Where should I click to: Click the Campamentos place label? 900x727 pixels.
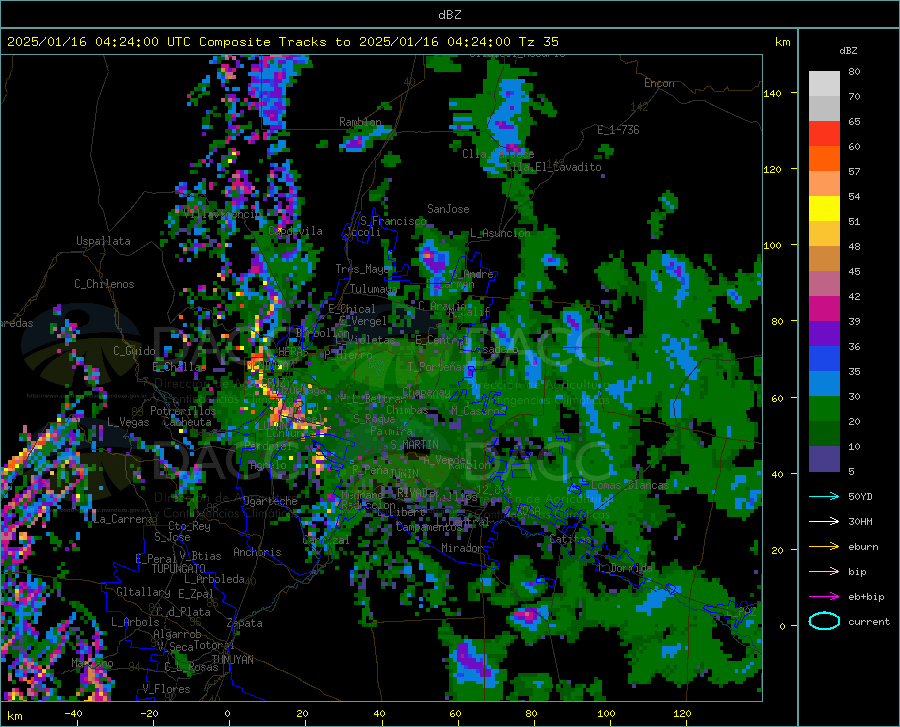click(x=429, y=527)
